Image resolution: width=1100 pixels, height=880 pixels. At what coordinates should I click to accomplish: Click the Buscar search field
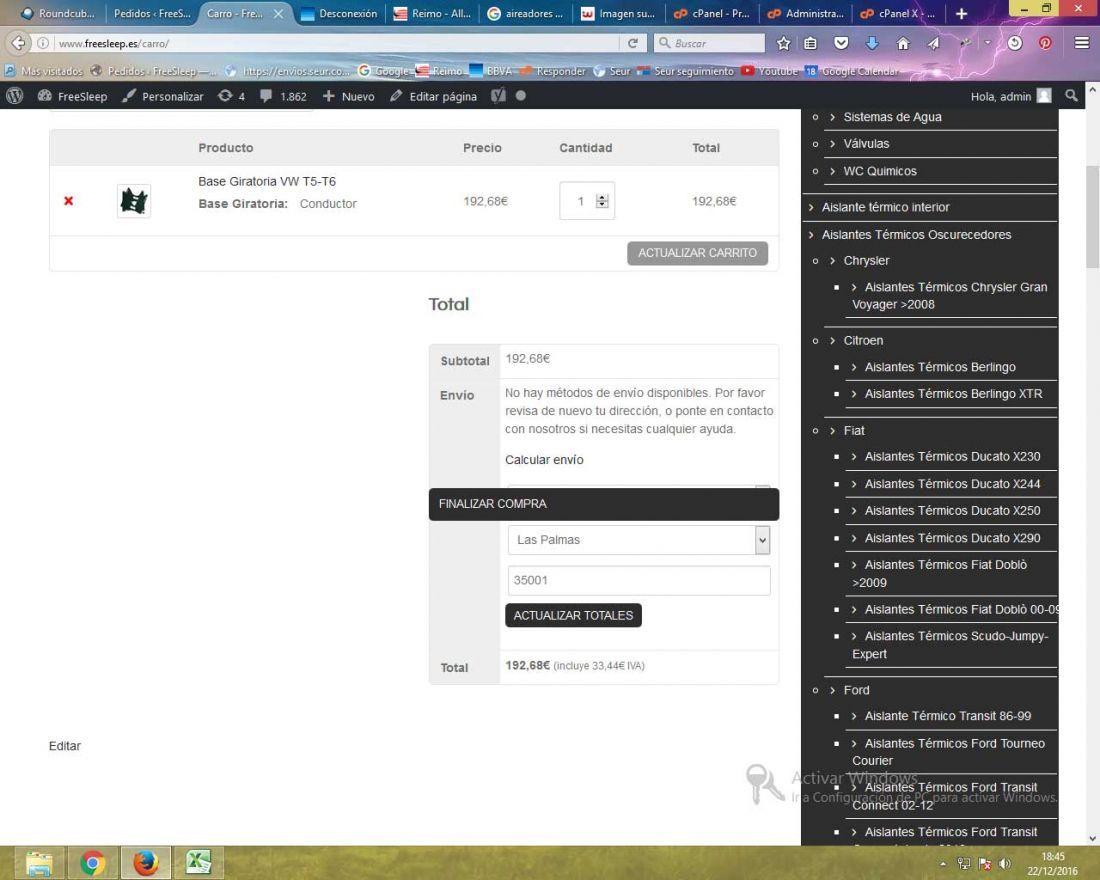(709, 44)
